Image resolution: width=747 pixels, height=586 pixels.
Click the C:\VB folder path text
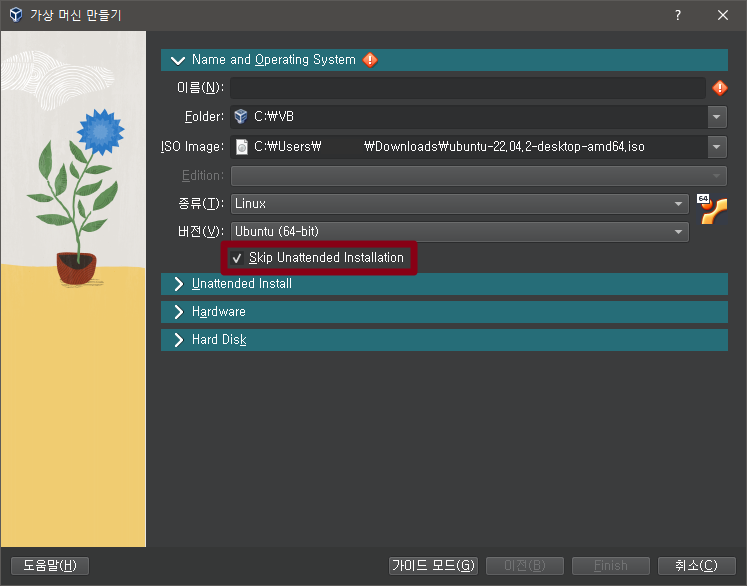274,117
